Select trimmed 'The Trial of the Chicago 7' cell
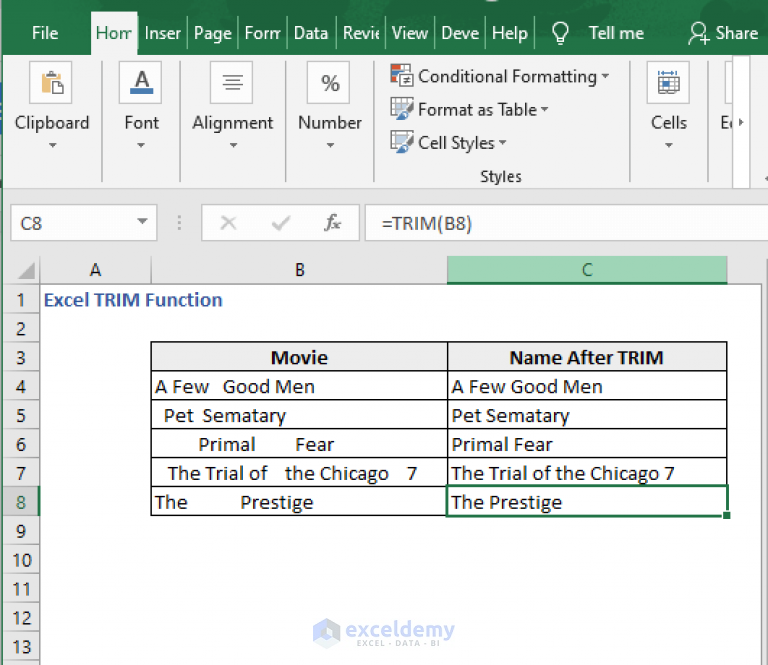Screen dimensions: 768x665 point(587,473)
